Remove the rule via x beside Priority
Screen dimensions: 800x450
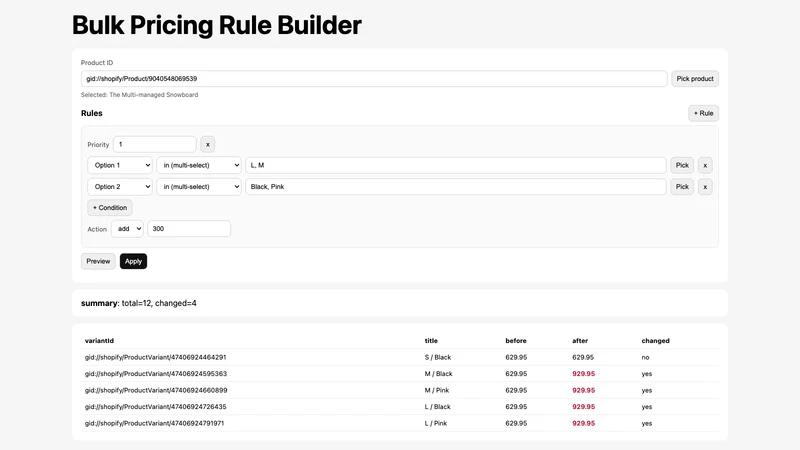[x=208, y=144]
